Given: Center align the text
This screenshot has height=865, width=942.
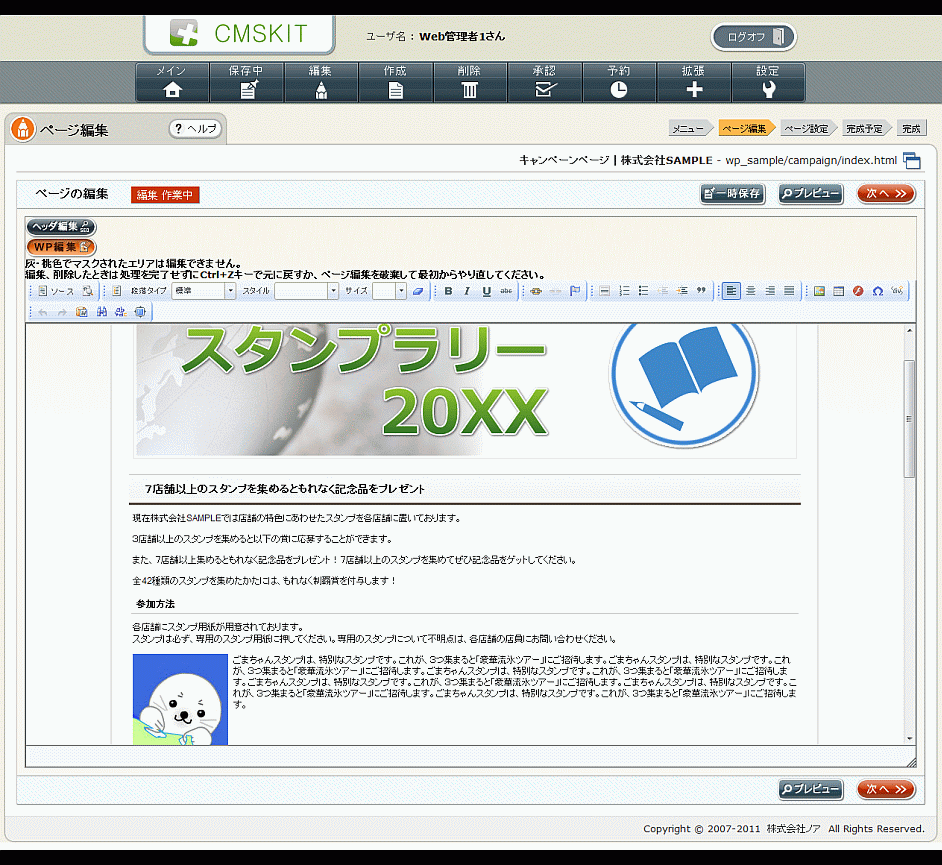Looking at the screenshot, I should (x=751, y=291).
